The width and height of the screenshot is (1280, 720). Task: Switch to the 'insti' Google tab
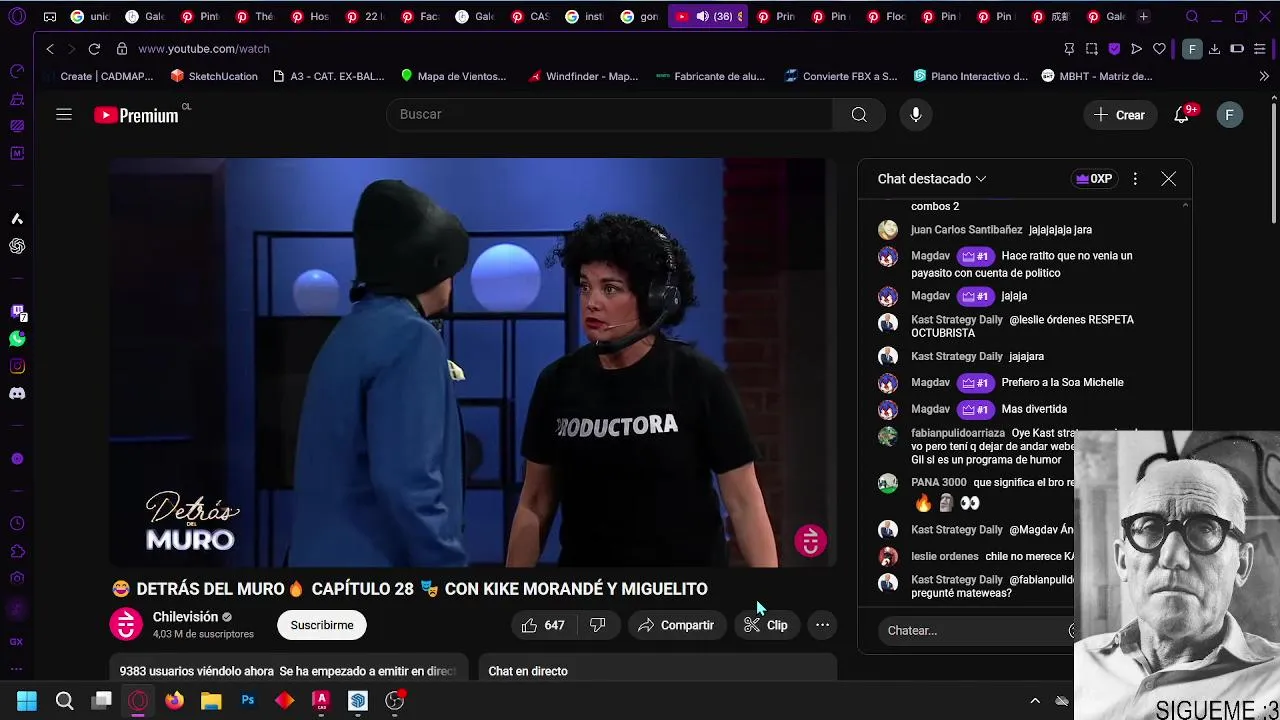coord(583,16)
